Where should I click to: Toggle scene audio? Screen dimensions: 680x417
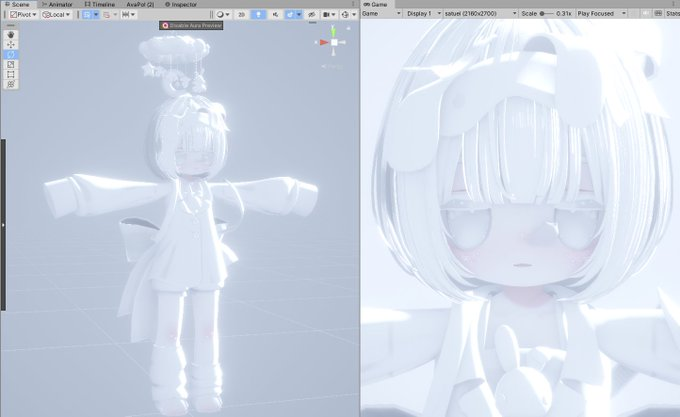tap(275, 15)
